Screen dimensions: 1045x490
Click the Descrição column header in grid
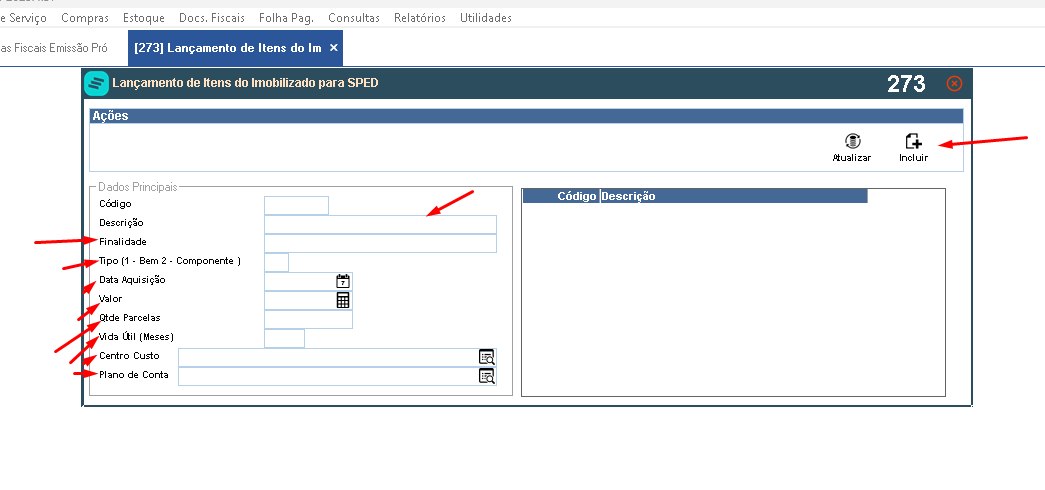point(734,196)
